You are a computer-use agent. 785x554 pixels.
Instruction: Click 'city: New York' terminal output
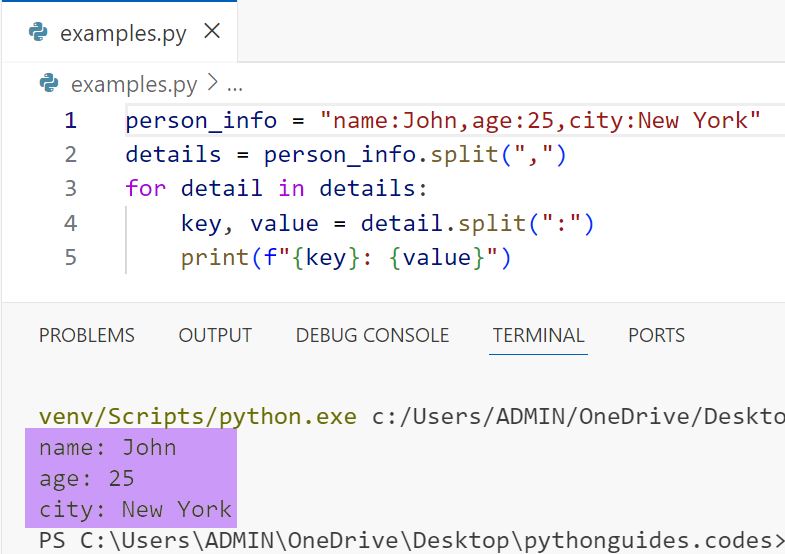(135, 509)
